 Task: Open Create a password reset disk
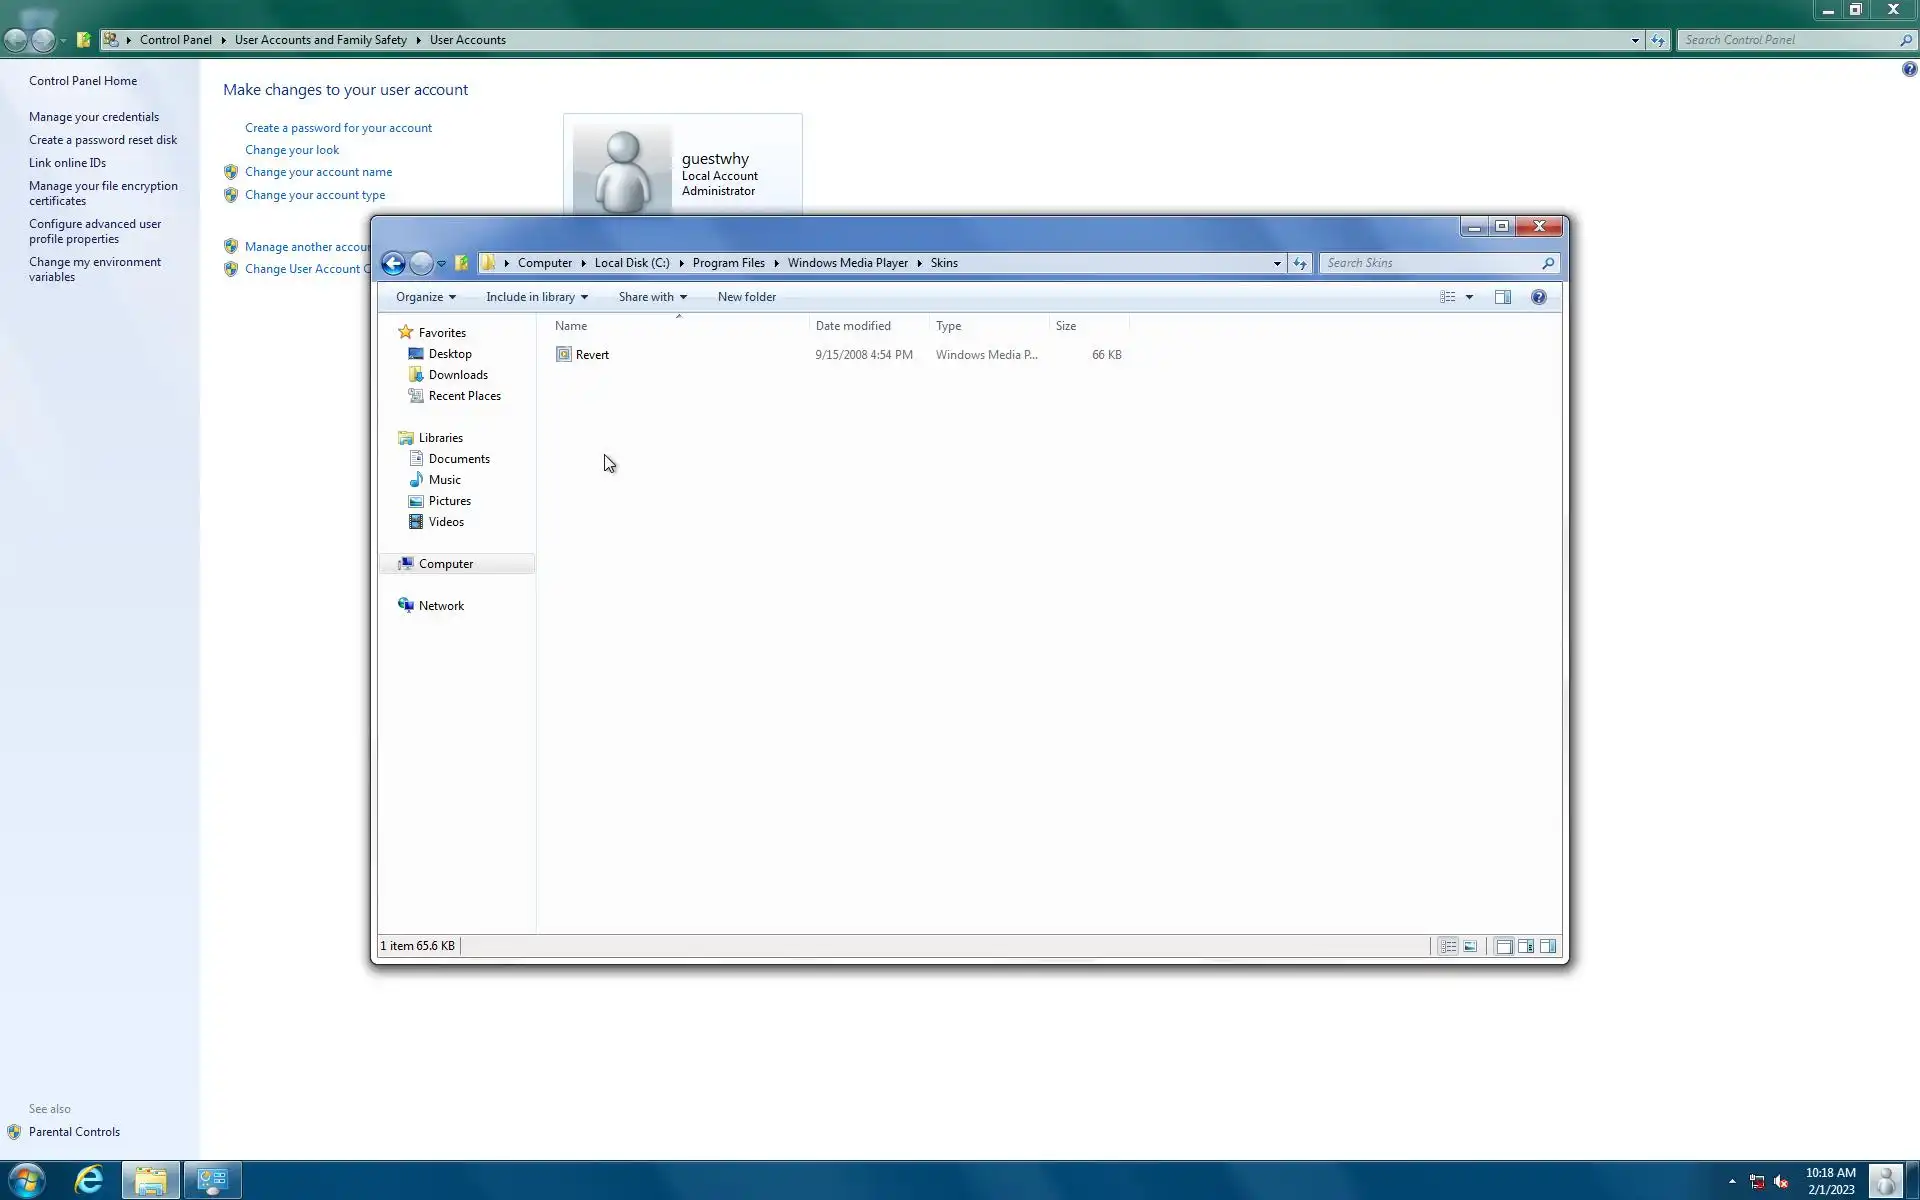(102, 140)
